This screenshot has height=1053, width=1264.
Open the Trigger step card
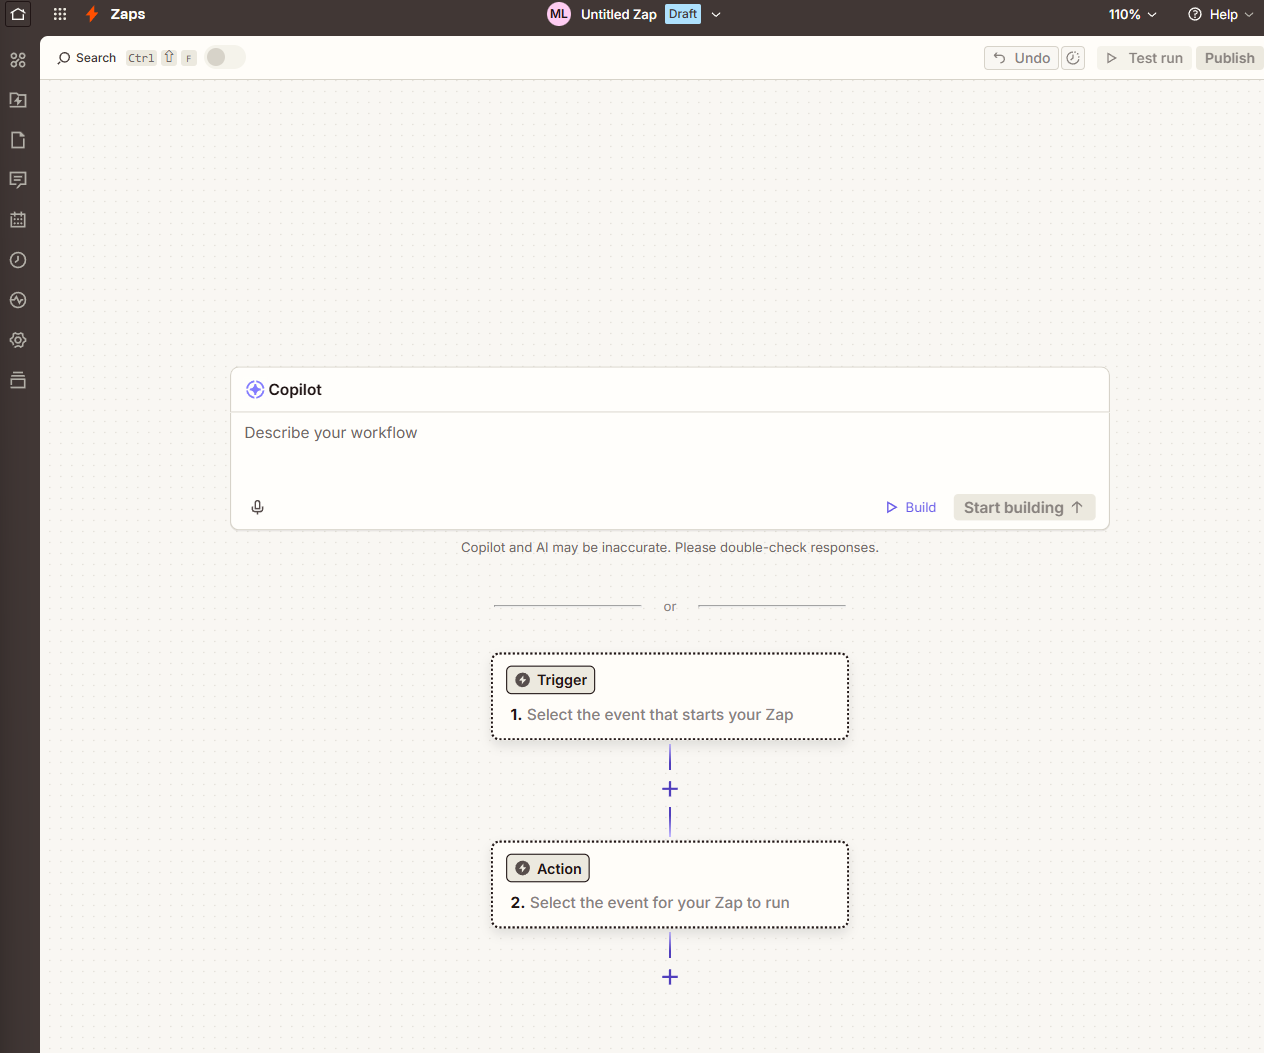click(x=670, y=697)
